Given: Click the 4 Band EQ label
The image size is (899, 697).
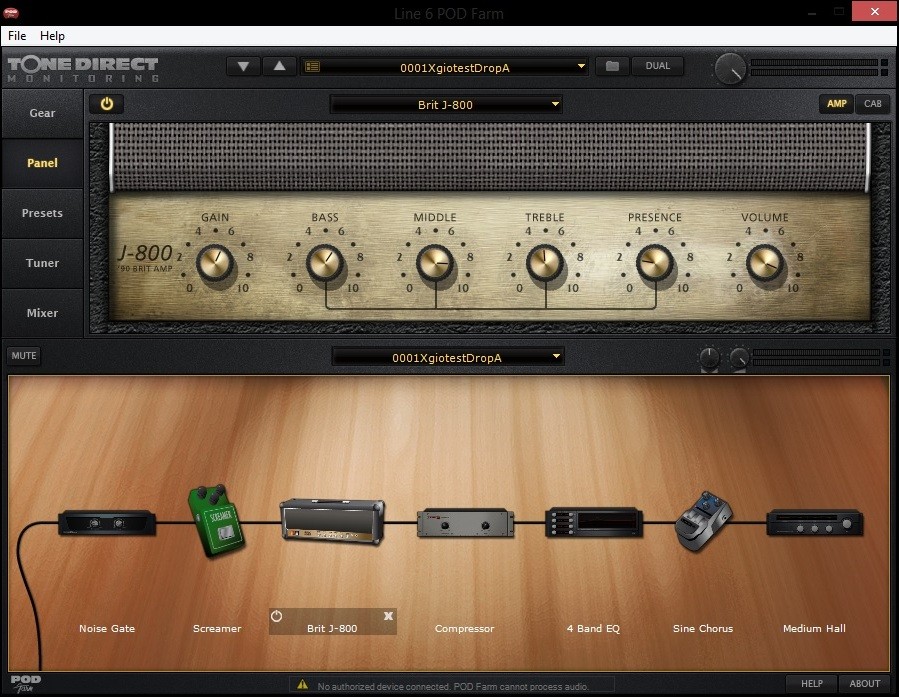Looking at the screenshot, I should 593,628.
